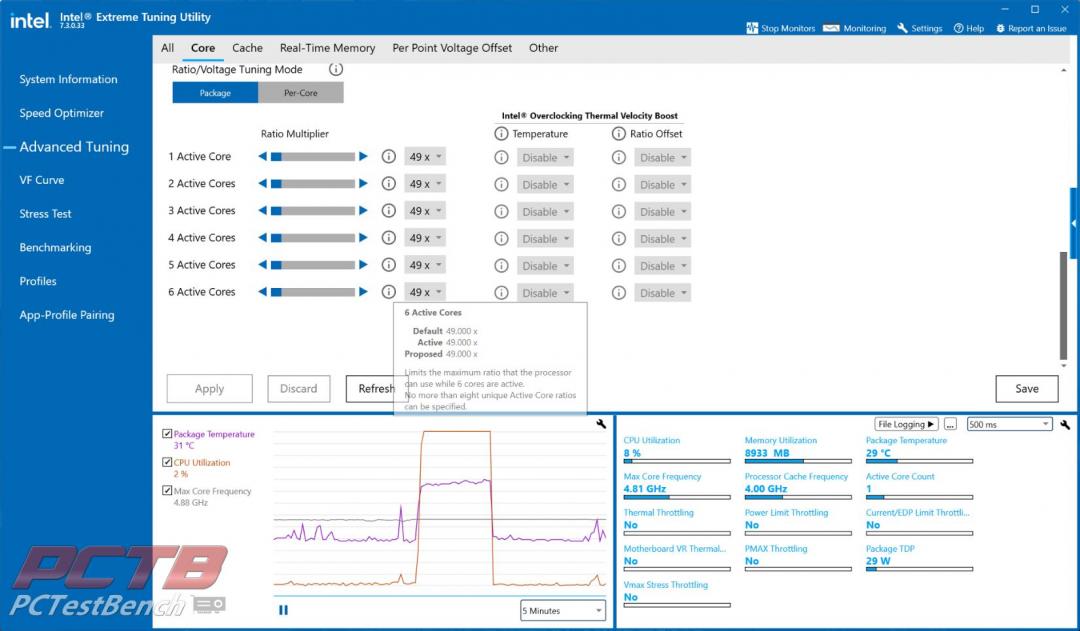Image resolution: width=1080 pixels, height=631 pixels.
Task: Click ratio info icon for 6 Active Cores
Action: tap(388, 292)
